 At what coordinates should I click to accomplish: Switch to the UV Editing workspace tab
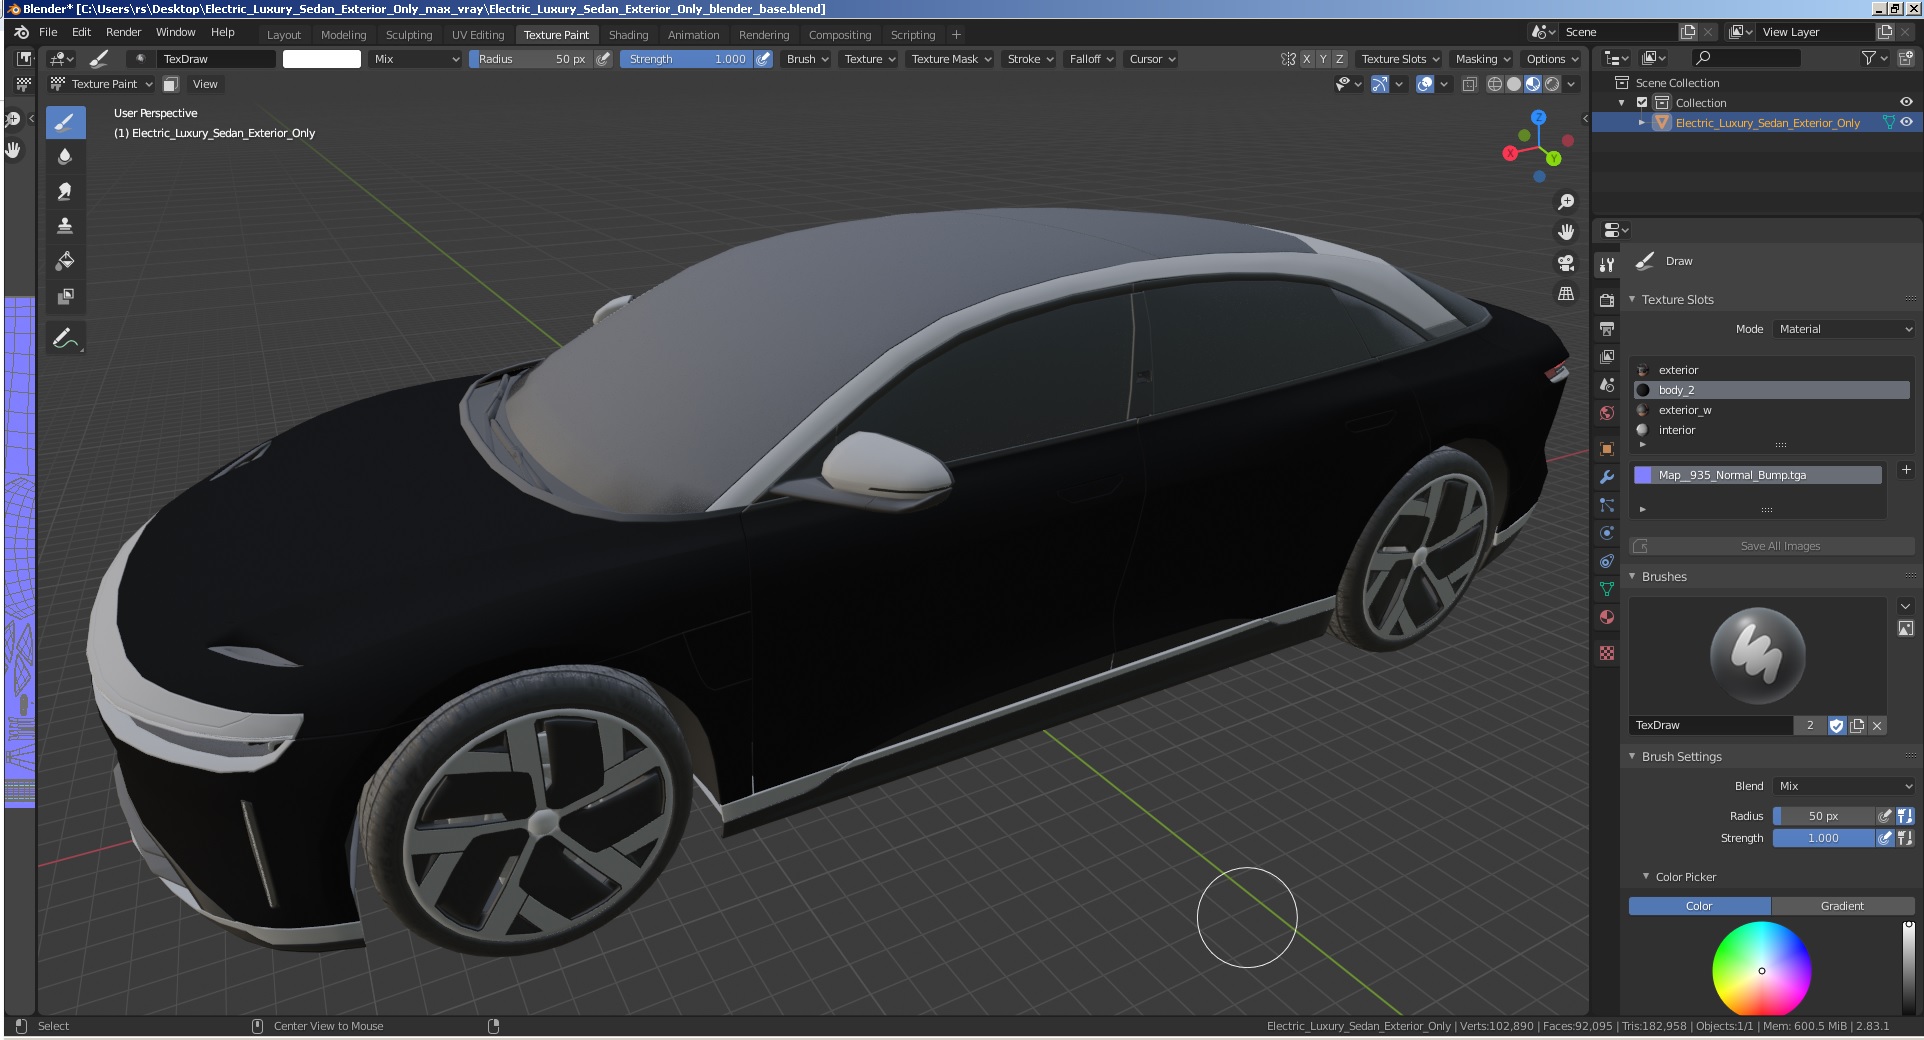pyautogui.click(x=478, y=35)
